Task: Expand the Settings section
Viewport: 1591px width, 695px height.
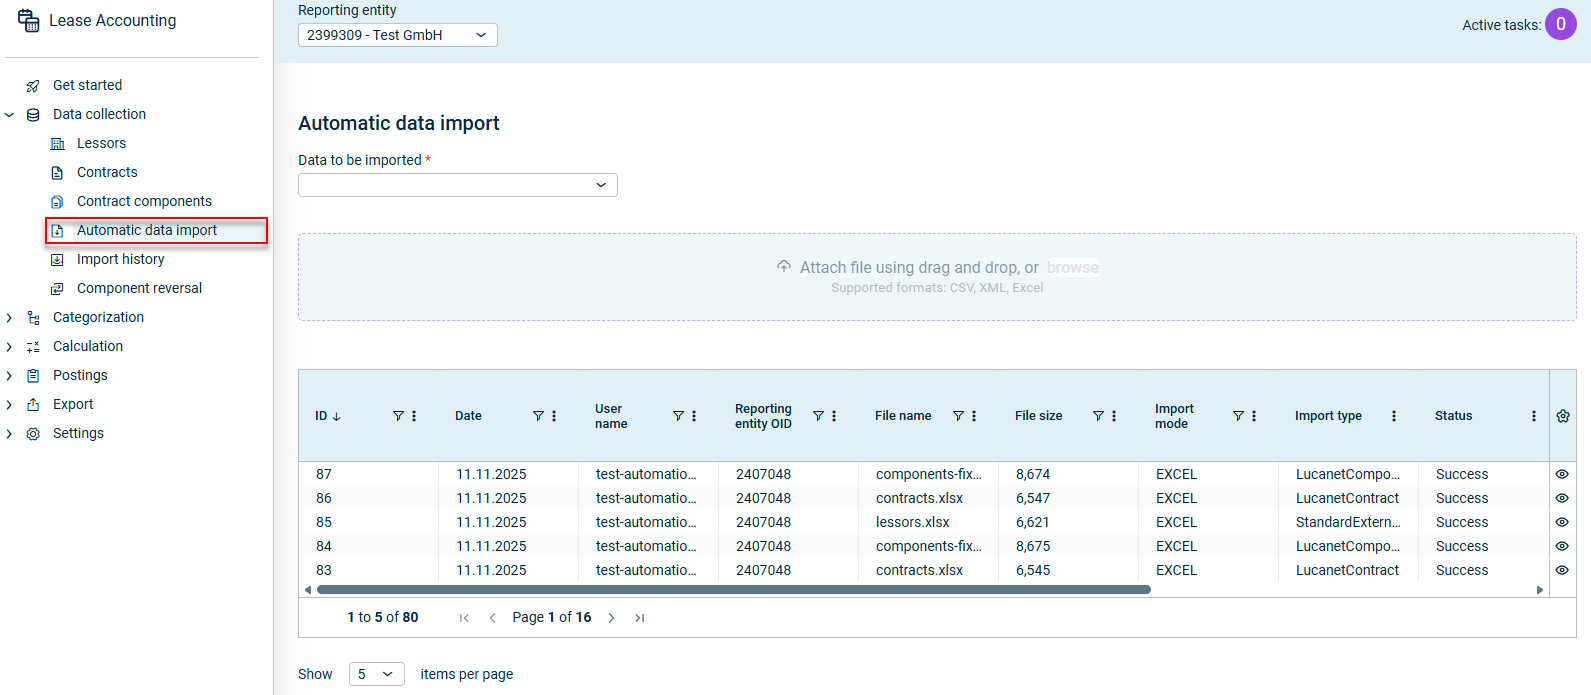Action: (9, 434)
